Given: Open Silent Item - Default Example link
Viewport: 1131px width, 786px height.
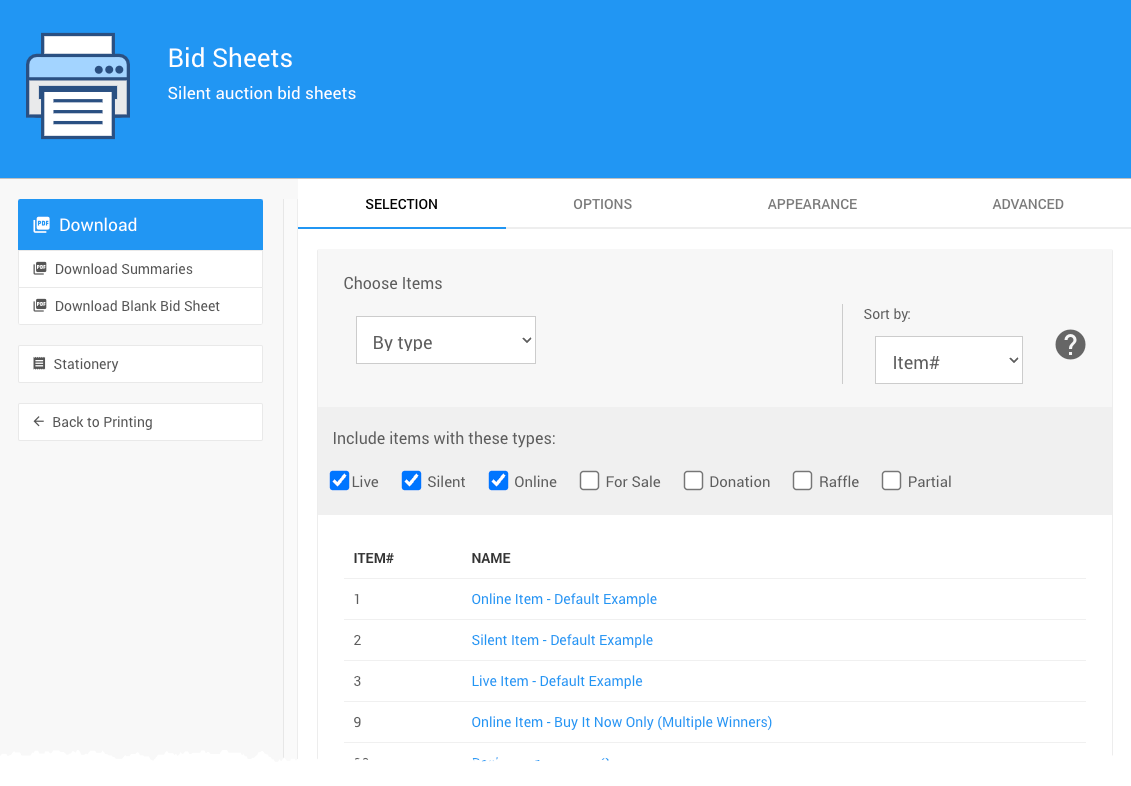Looking at the screenshot, I should click(562, 640).
